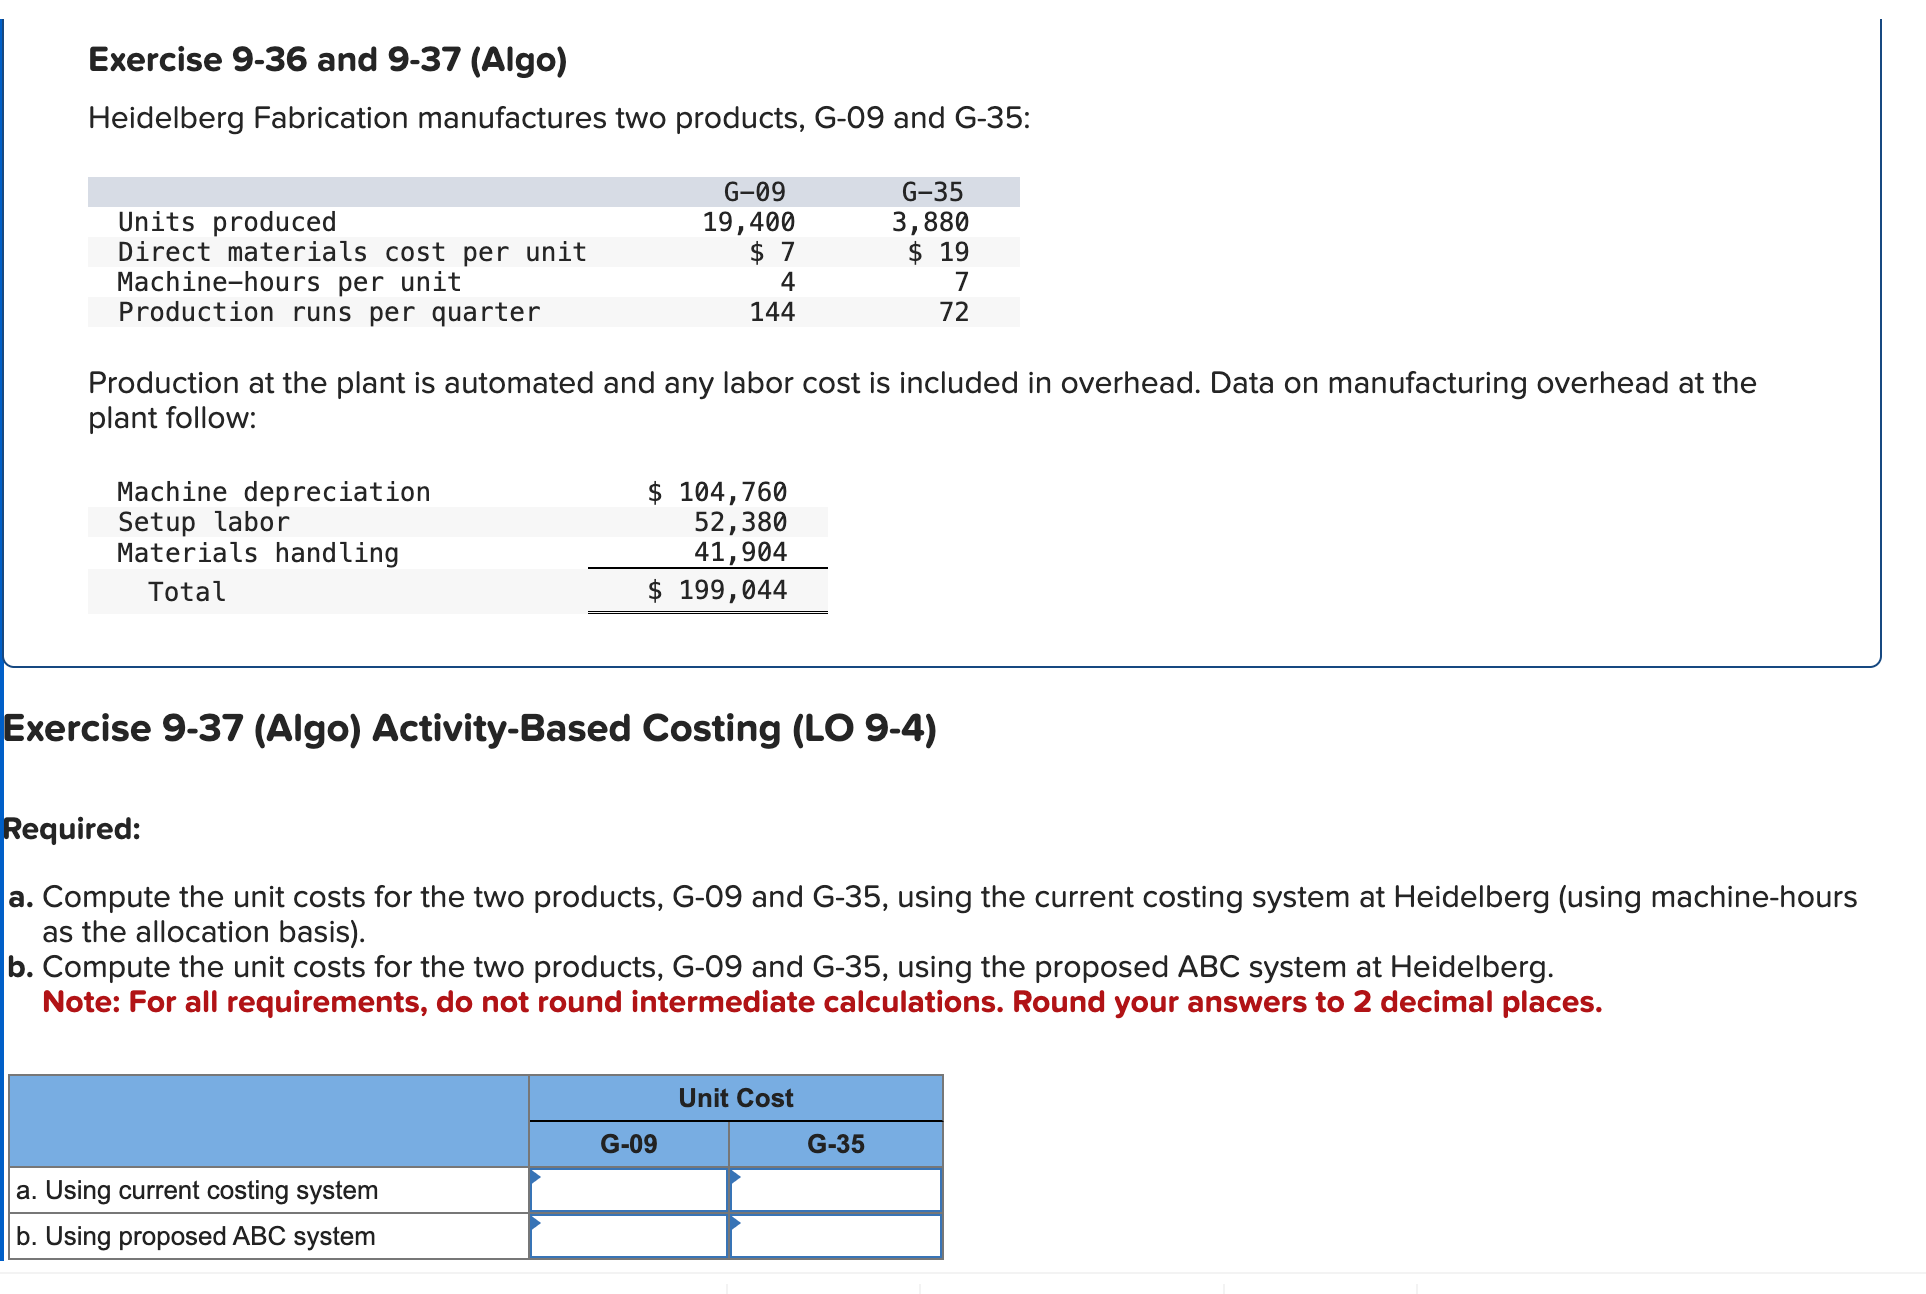
Task: Click the Exercise 9-36 and 9-37 heading
Action: (x=327, y=60)
